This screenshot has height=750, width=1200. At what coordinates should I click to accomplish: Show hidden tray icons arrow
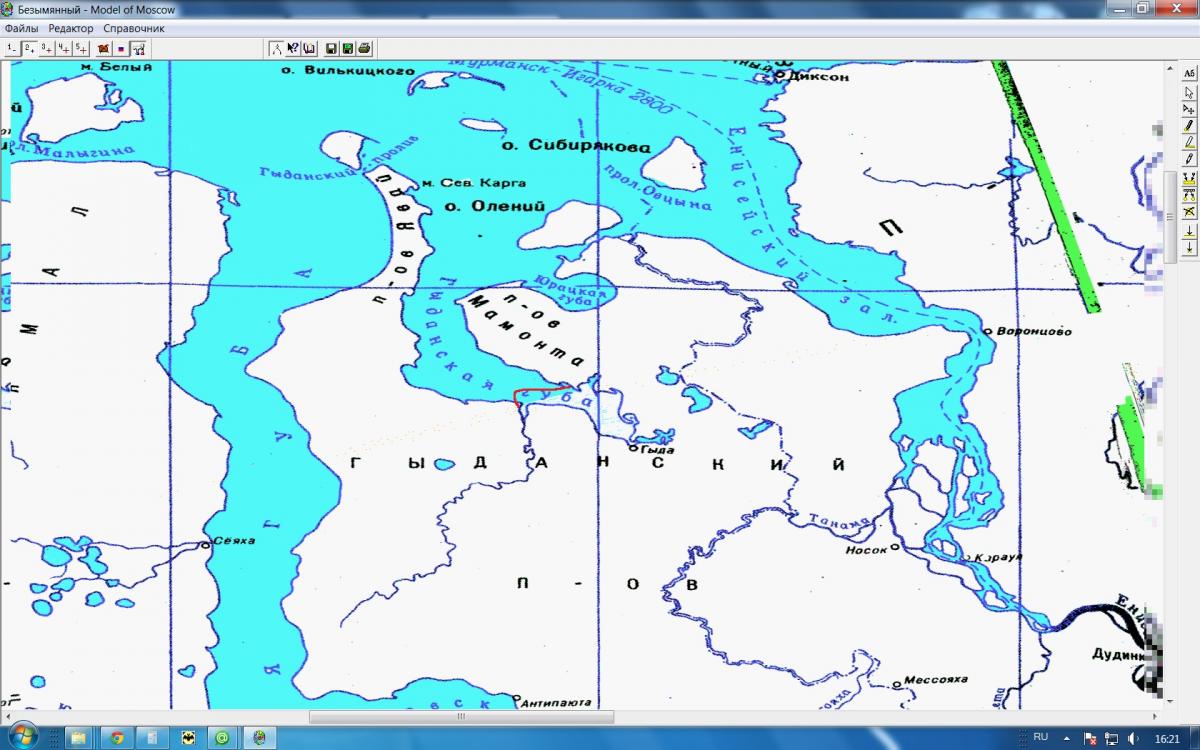(x=1066, y=738)
